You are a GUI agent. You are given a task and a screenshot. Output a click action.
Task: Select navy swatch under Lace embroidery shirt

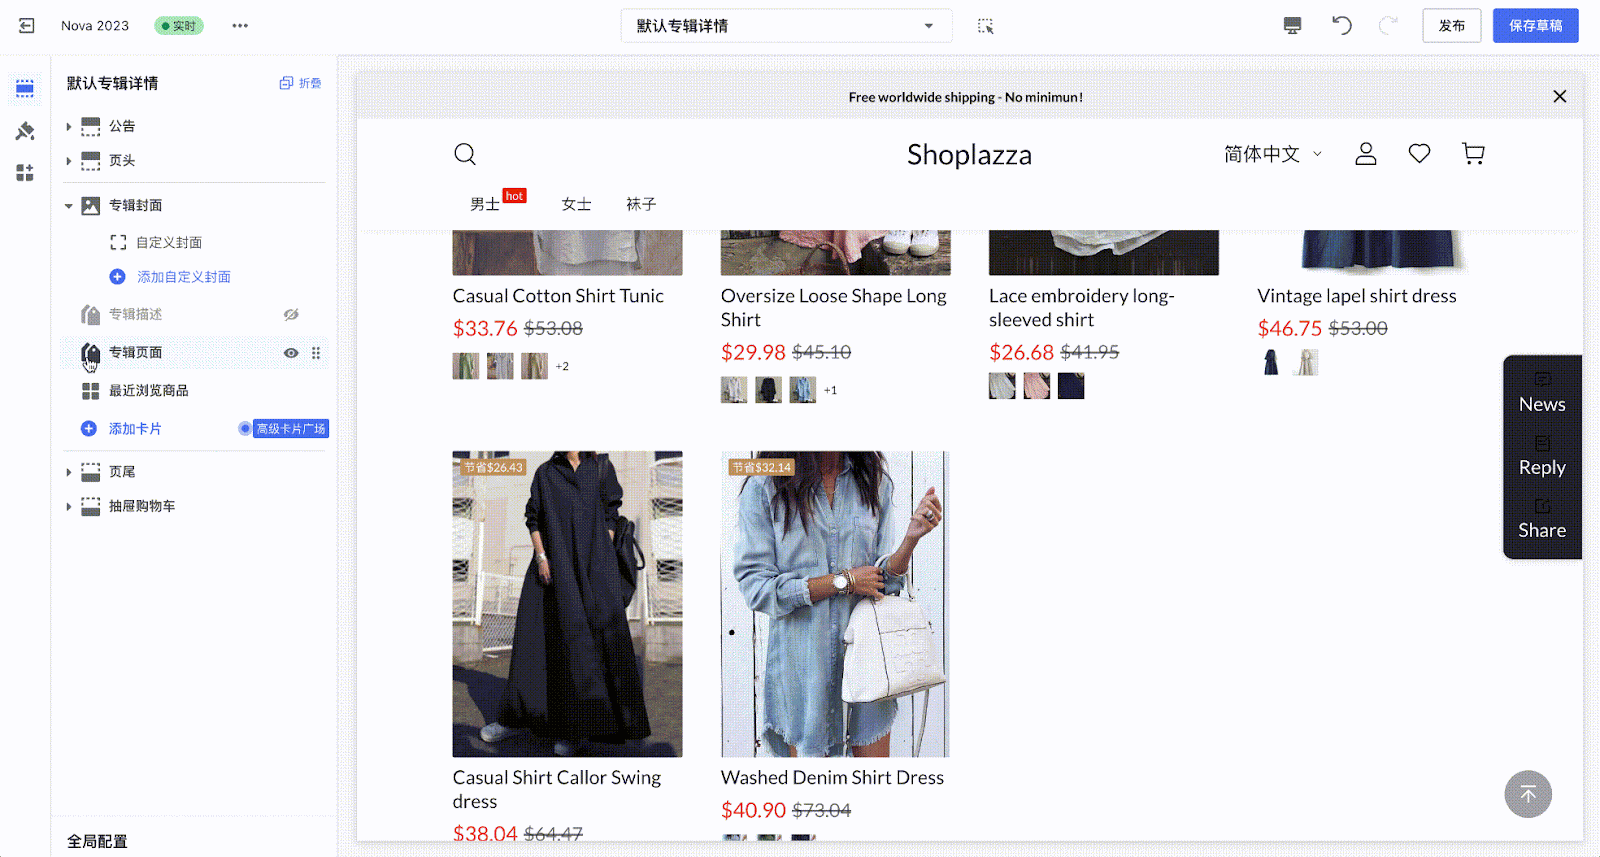1071,386
